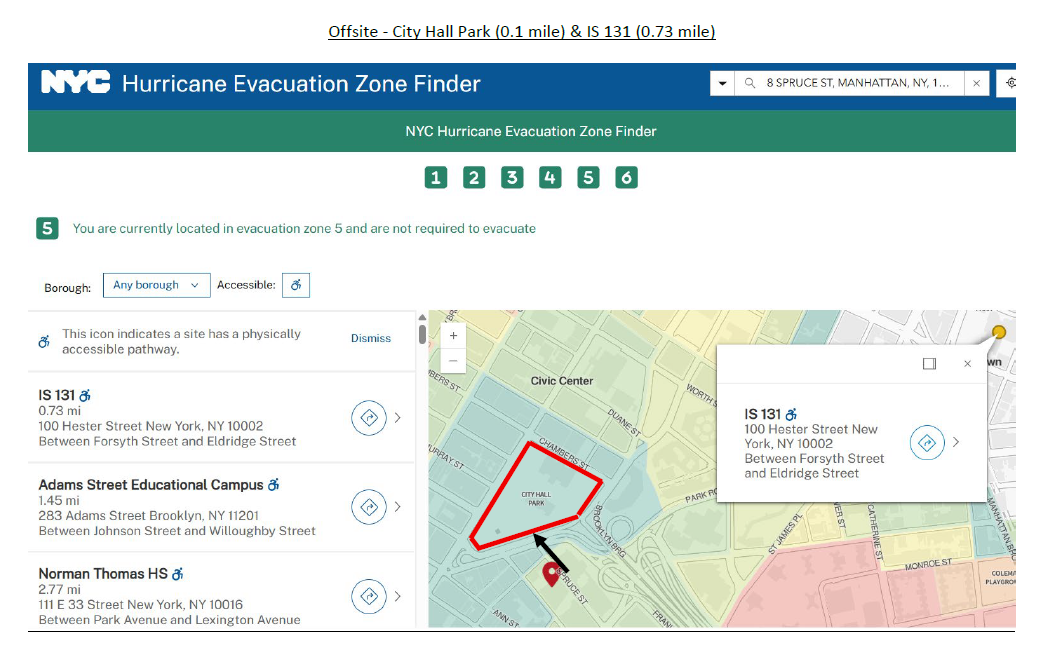Screen dimensions: 1039x659
Task: Select evacuation zone 4 badge
Action: click(550, 177)
